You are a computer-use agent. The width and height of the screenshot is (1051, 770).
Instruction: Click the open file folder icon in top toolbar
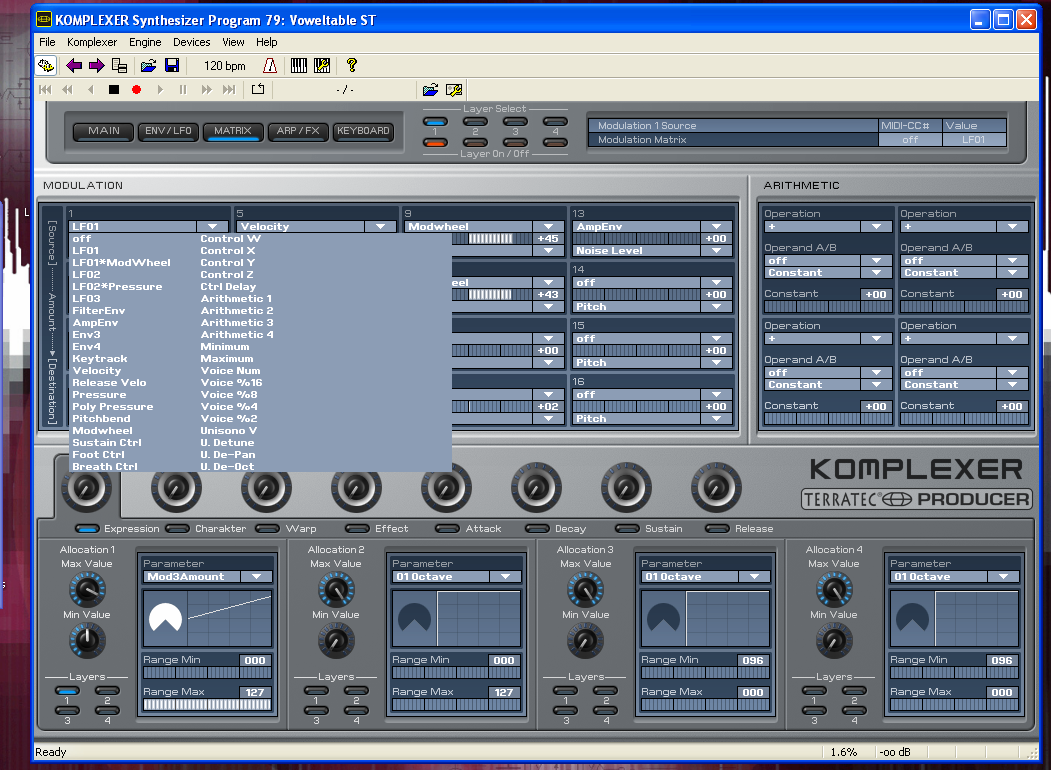point(148,66)
